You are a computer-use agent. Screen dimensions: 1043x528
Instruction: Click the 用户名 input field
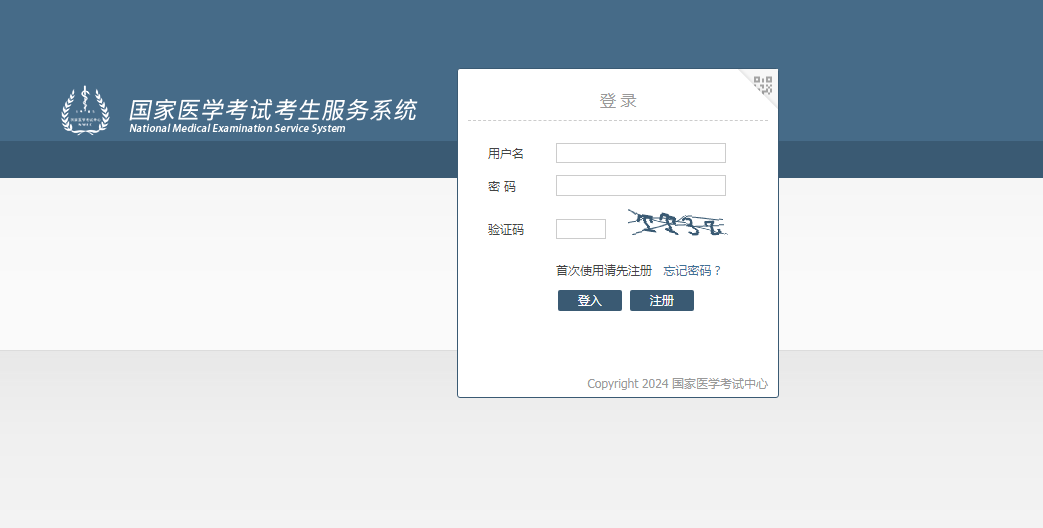pos(640,153)
